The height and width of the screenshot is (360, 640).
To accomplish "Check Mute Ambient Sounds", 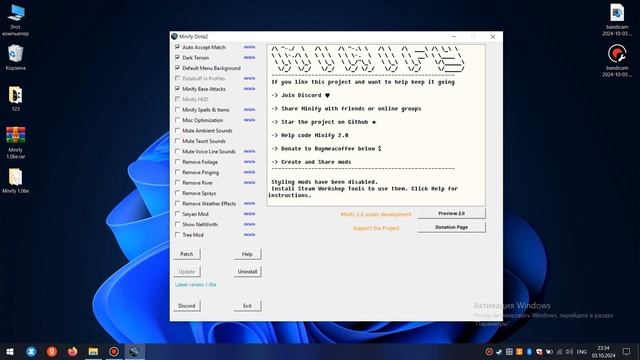I will pos(178,130).
